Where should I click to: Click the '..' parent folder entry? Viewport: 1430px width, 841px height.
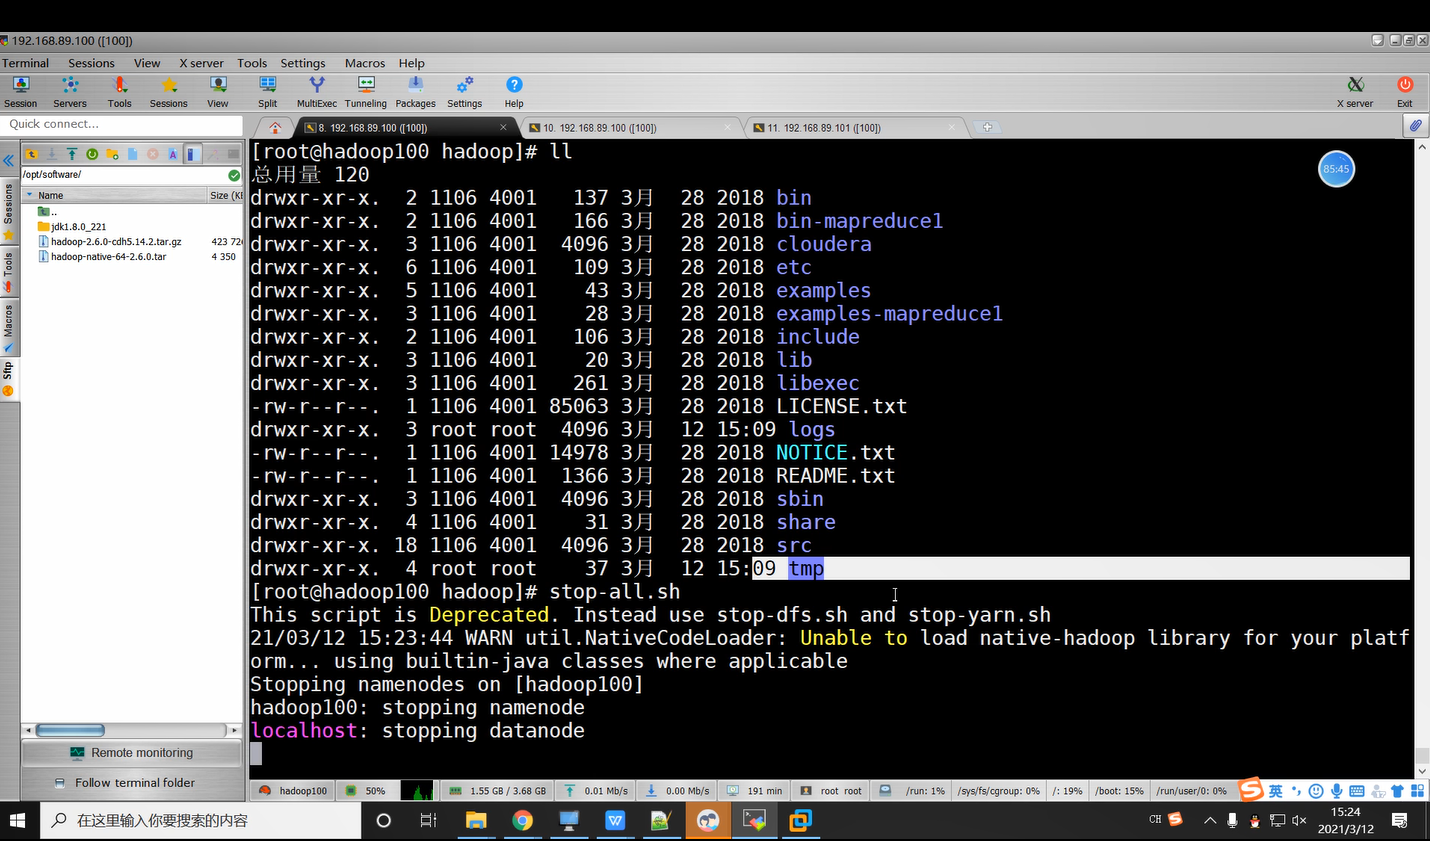point(47,211)
